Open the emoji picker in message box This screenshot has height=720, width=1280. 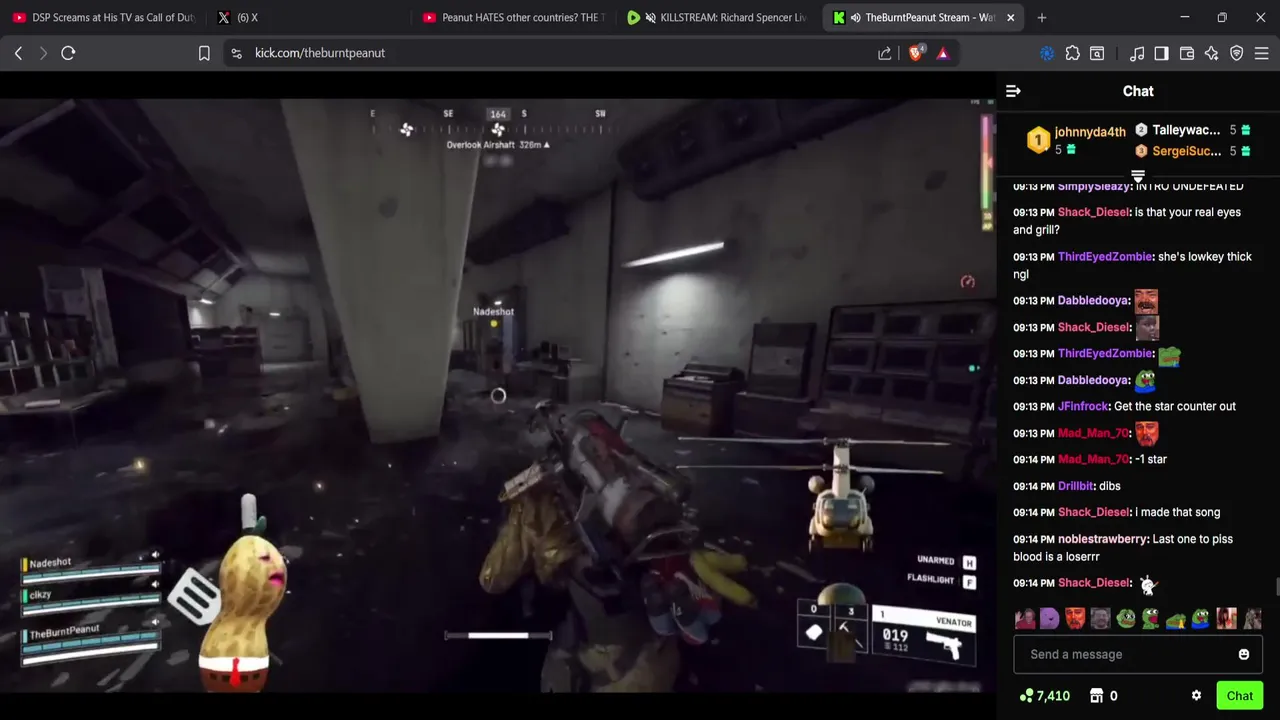[x=1244, y=654]
